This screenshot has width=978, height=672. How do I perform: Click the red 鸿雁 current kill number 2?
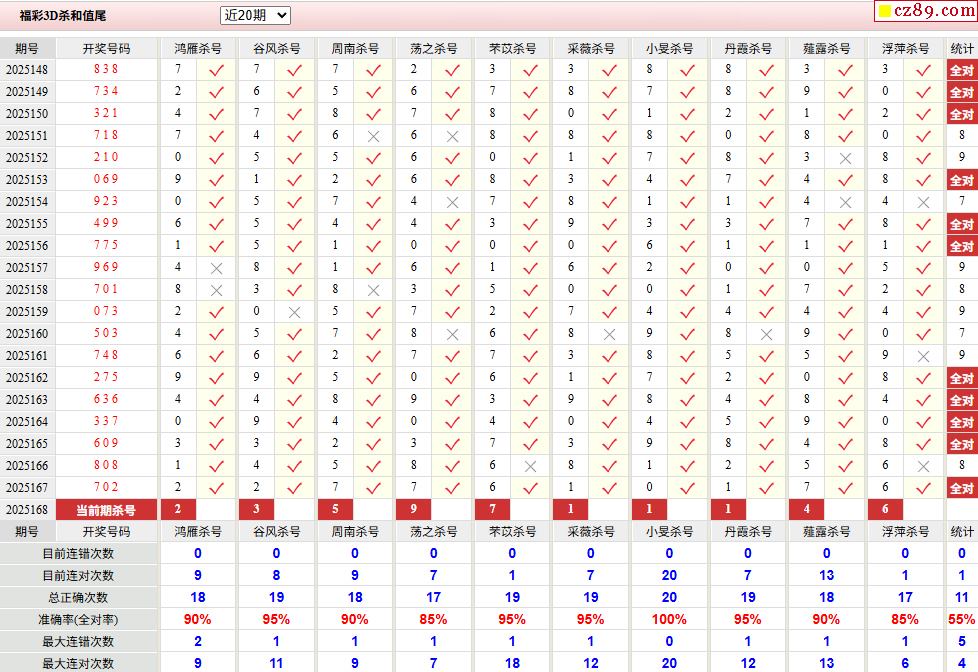178,509
